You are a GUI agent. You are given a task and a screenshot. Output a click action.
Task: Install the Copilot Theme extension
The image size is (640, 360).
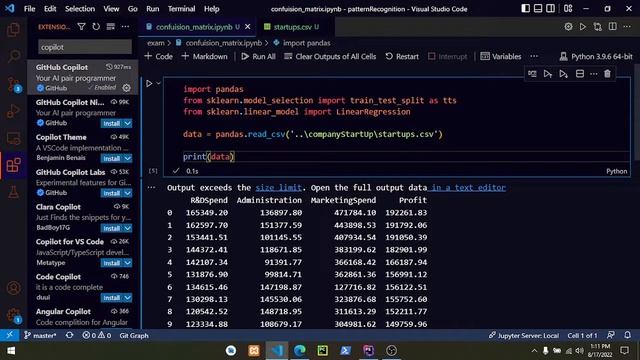111,158
